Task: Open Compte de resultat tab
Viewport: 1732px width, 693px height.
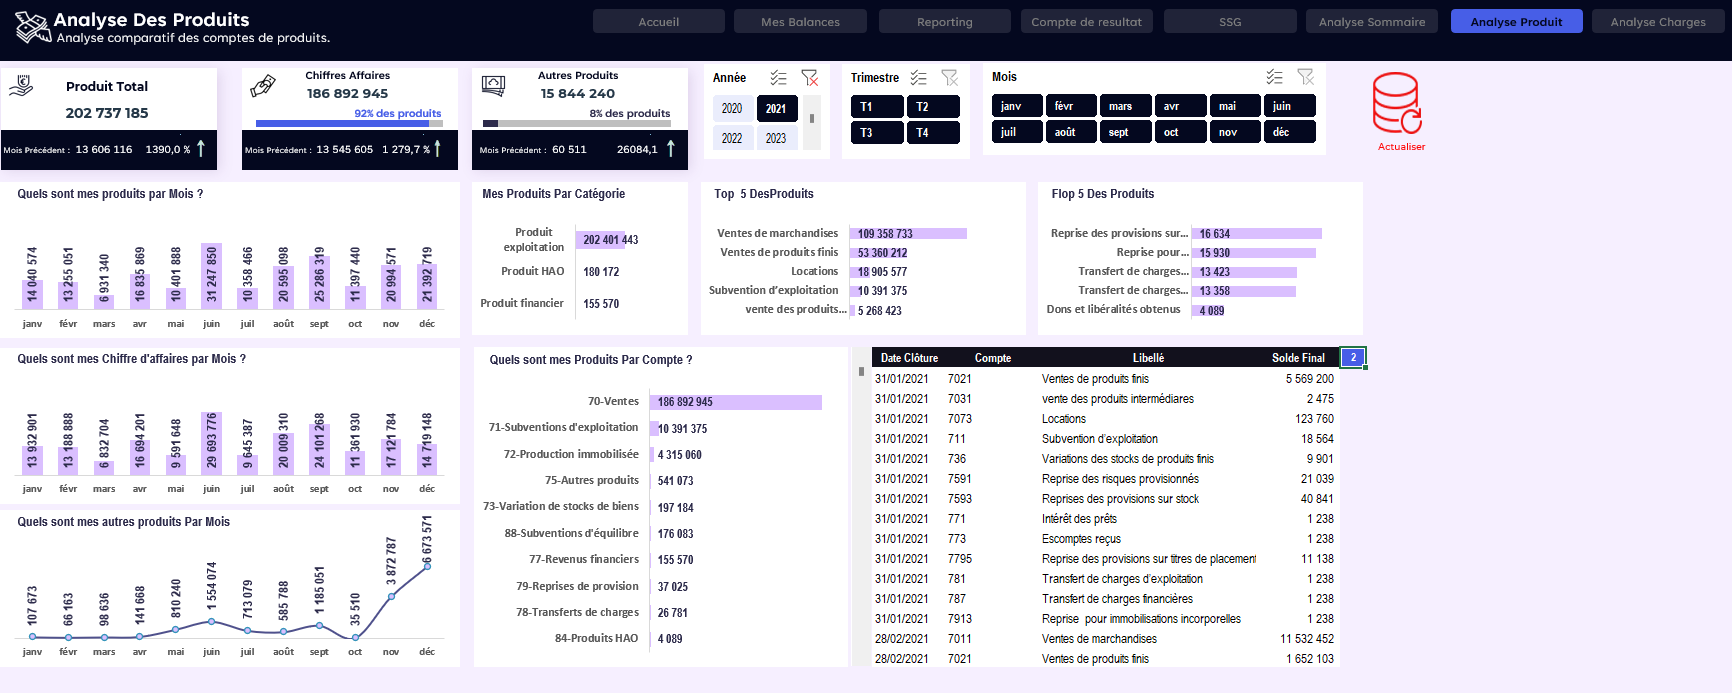Action: point(1087,21)
